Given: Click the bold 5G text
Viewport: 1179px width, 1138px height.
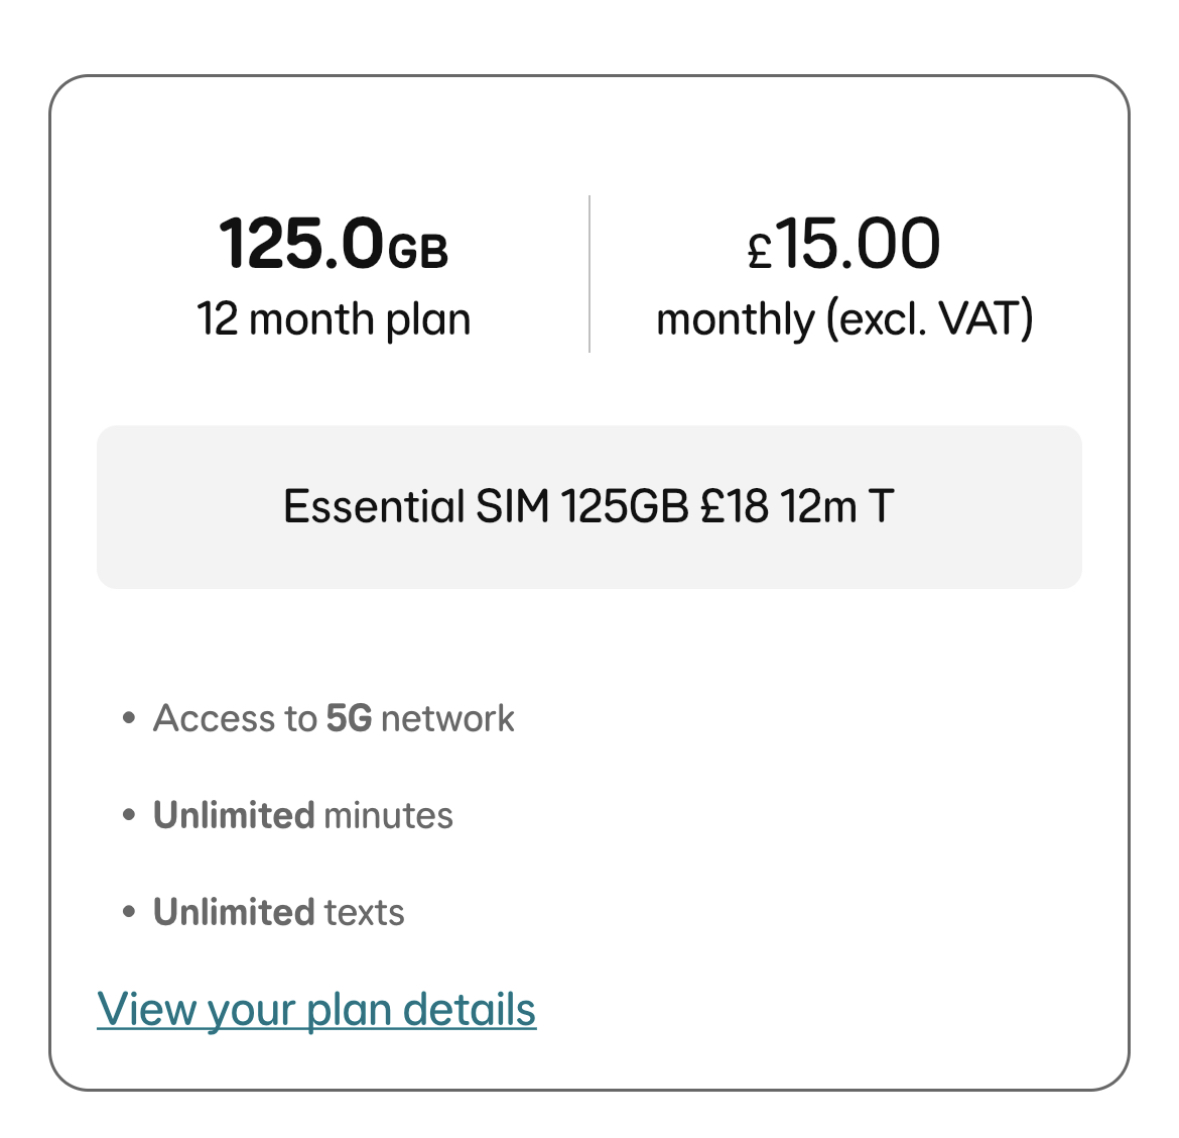Looking at the screenshot, I should [x=349, y=718].
